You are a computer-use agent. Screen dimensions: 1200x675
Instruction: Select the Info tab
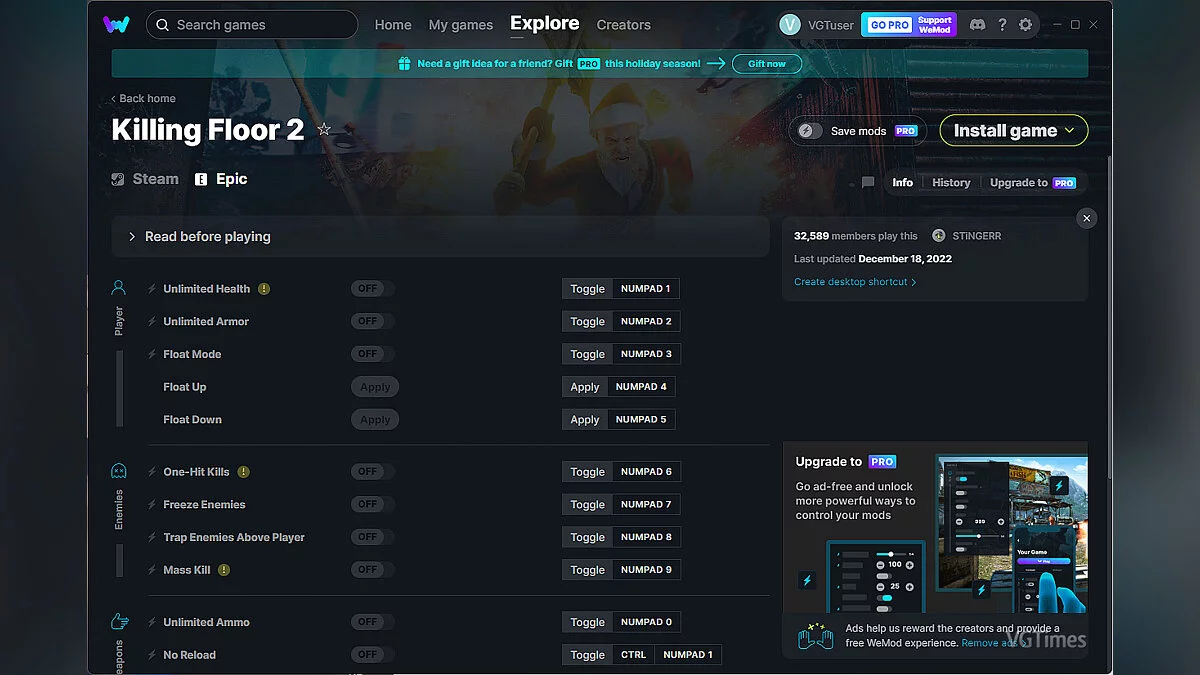[x=903, y=183]
